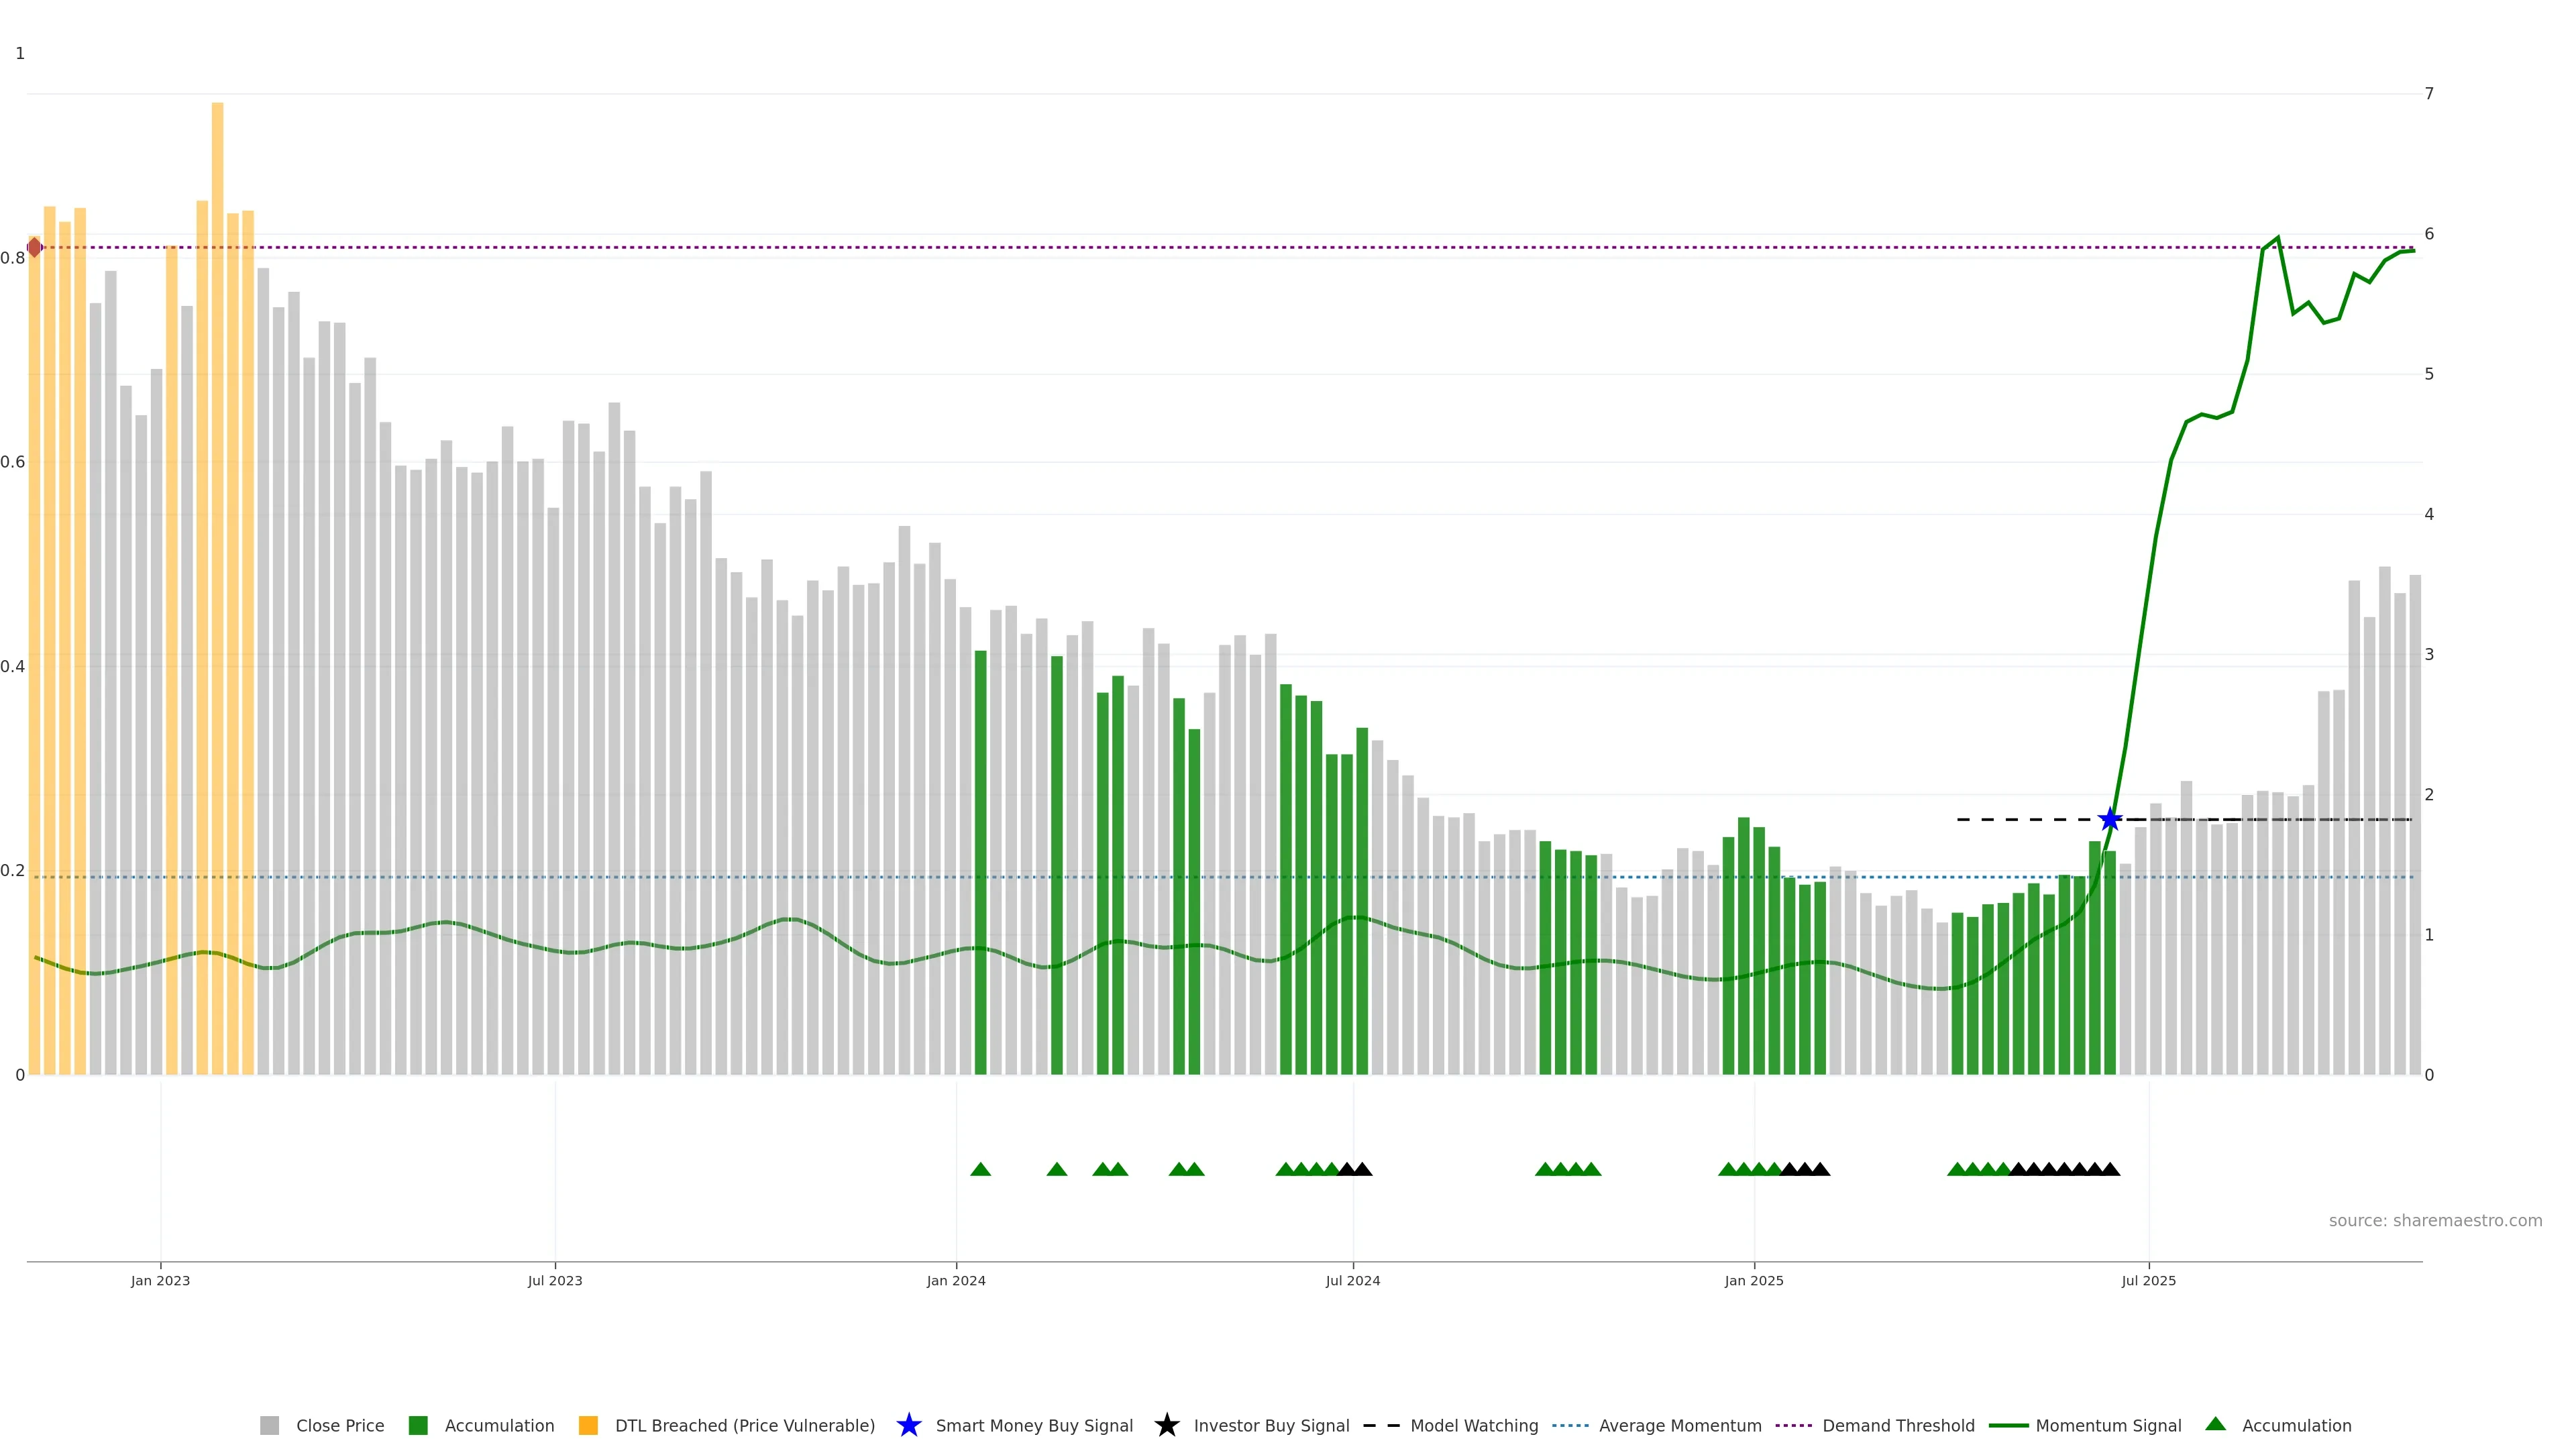Click the Close Price gray legend swatch

[269, 1426]
